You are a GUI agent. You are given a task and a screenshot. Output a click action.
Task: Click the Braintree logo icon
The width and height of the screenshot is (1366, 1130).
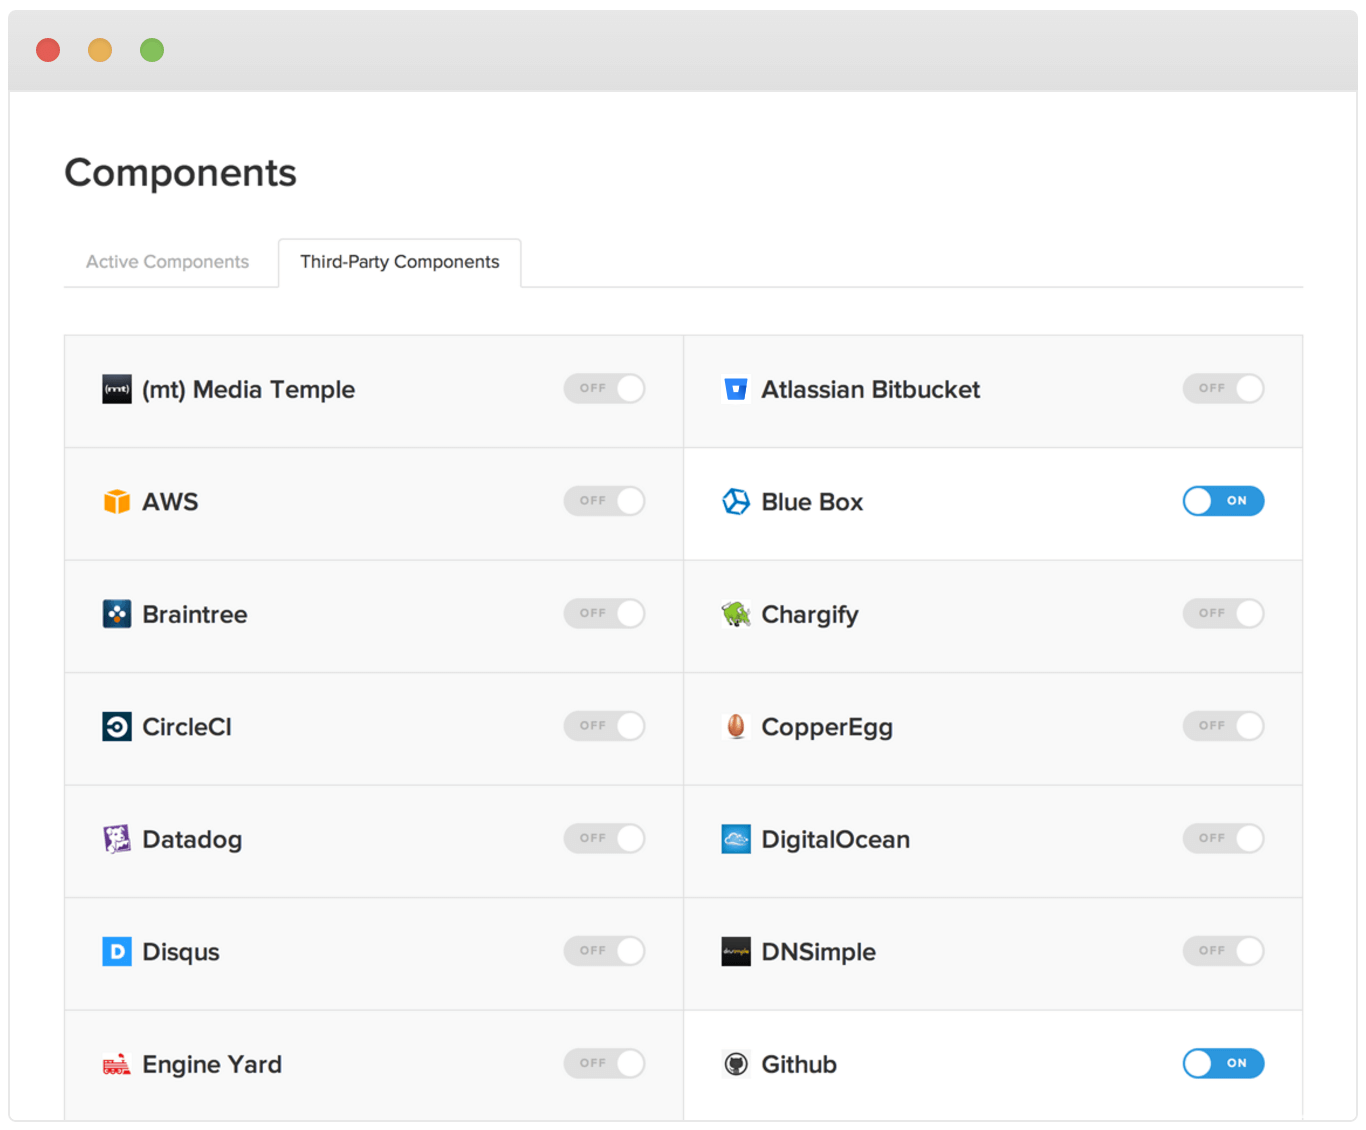117,614
